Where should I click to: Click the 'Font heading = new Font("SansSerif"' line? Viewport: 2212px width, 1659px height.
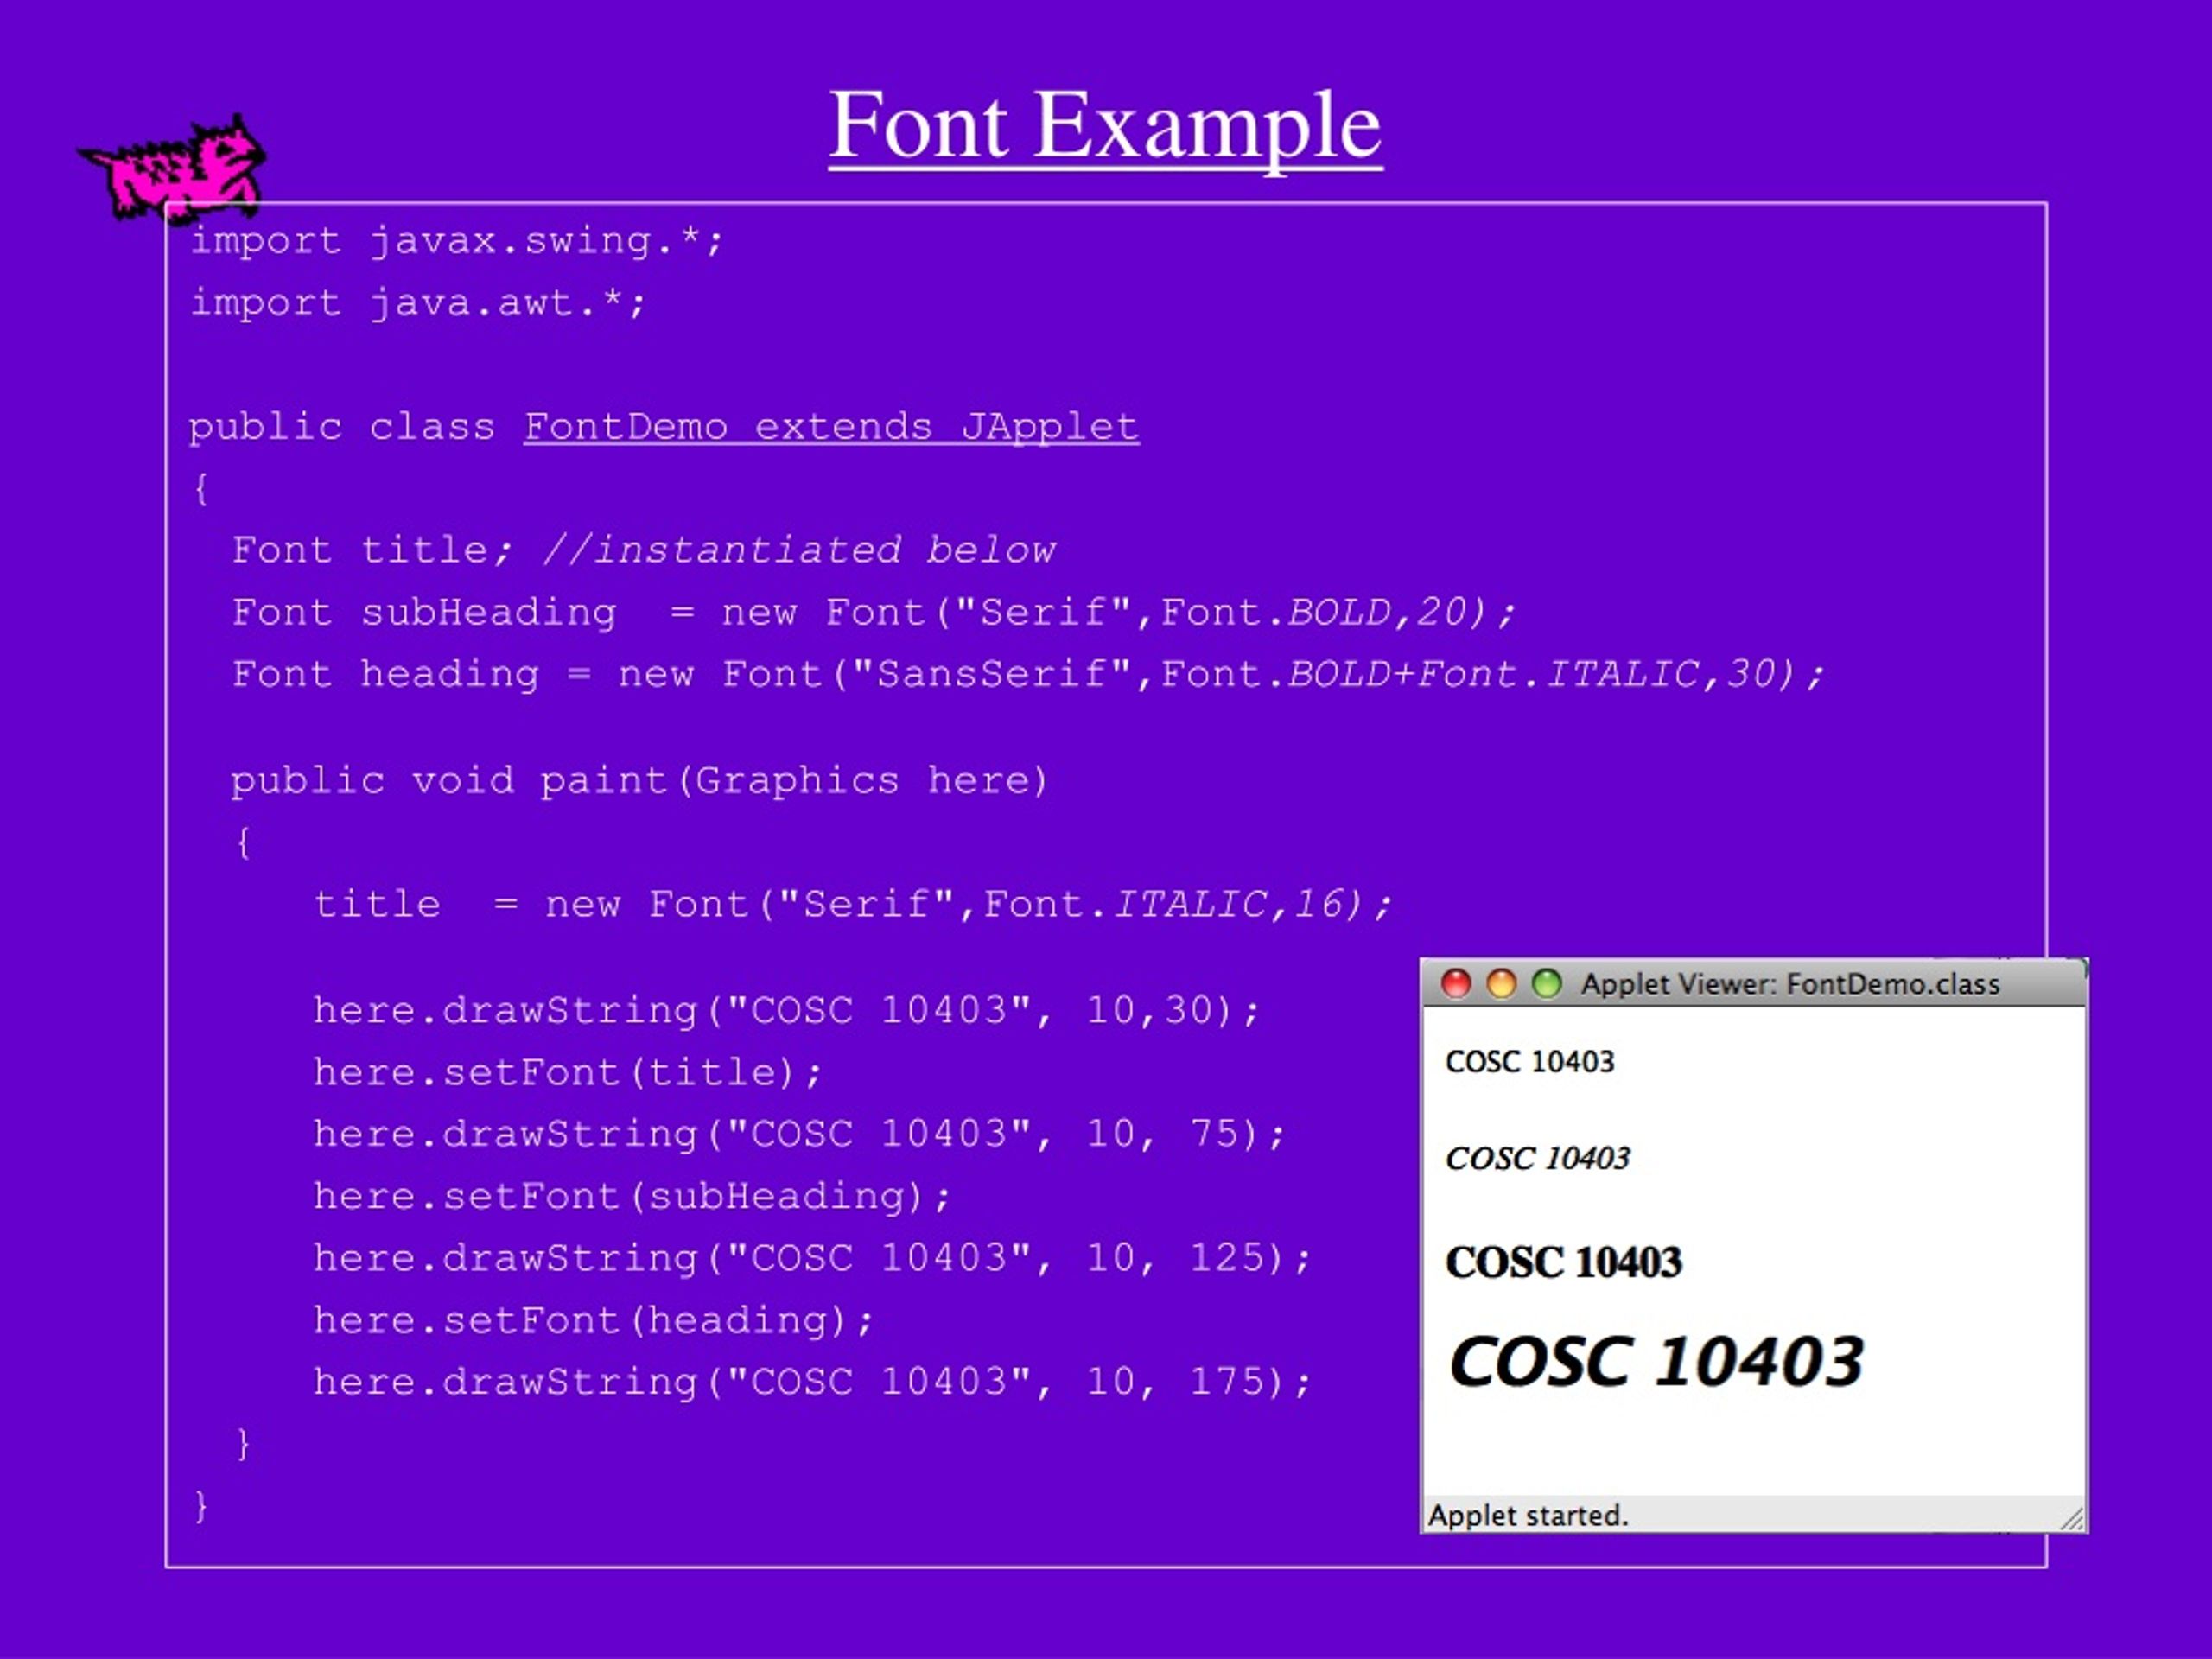[x=1028, y=674]
